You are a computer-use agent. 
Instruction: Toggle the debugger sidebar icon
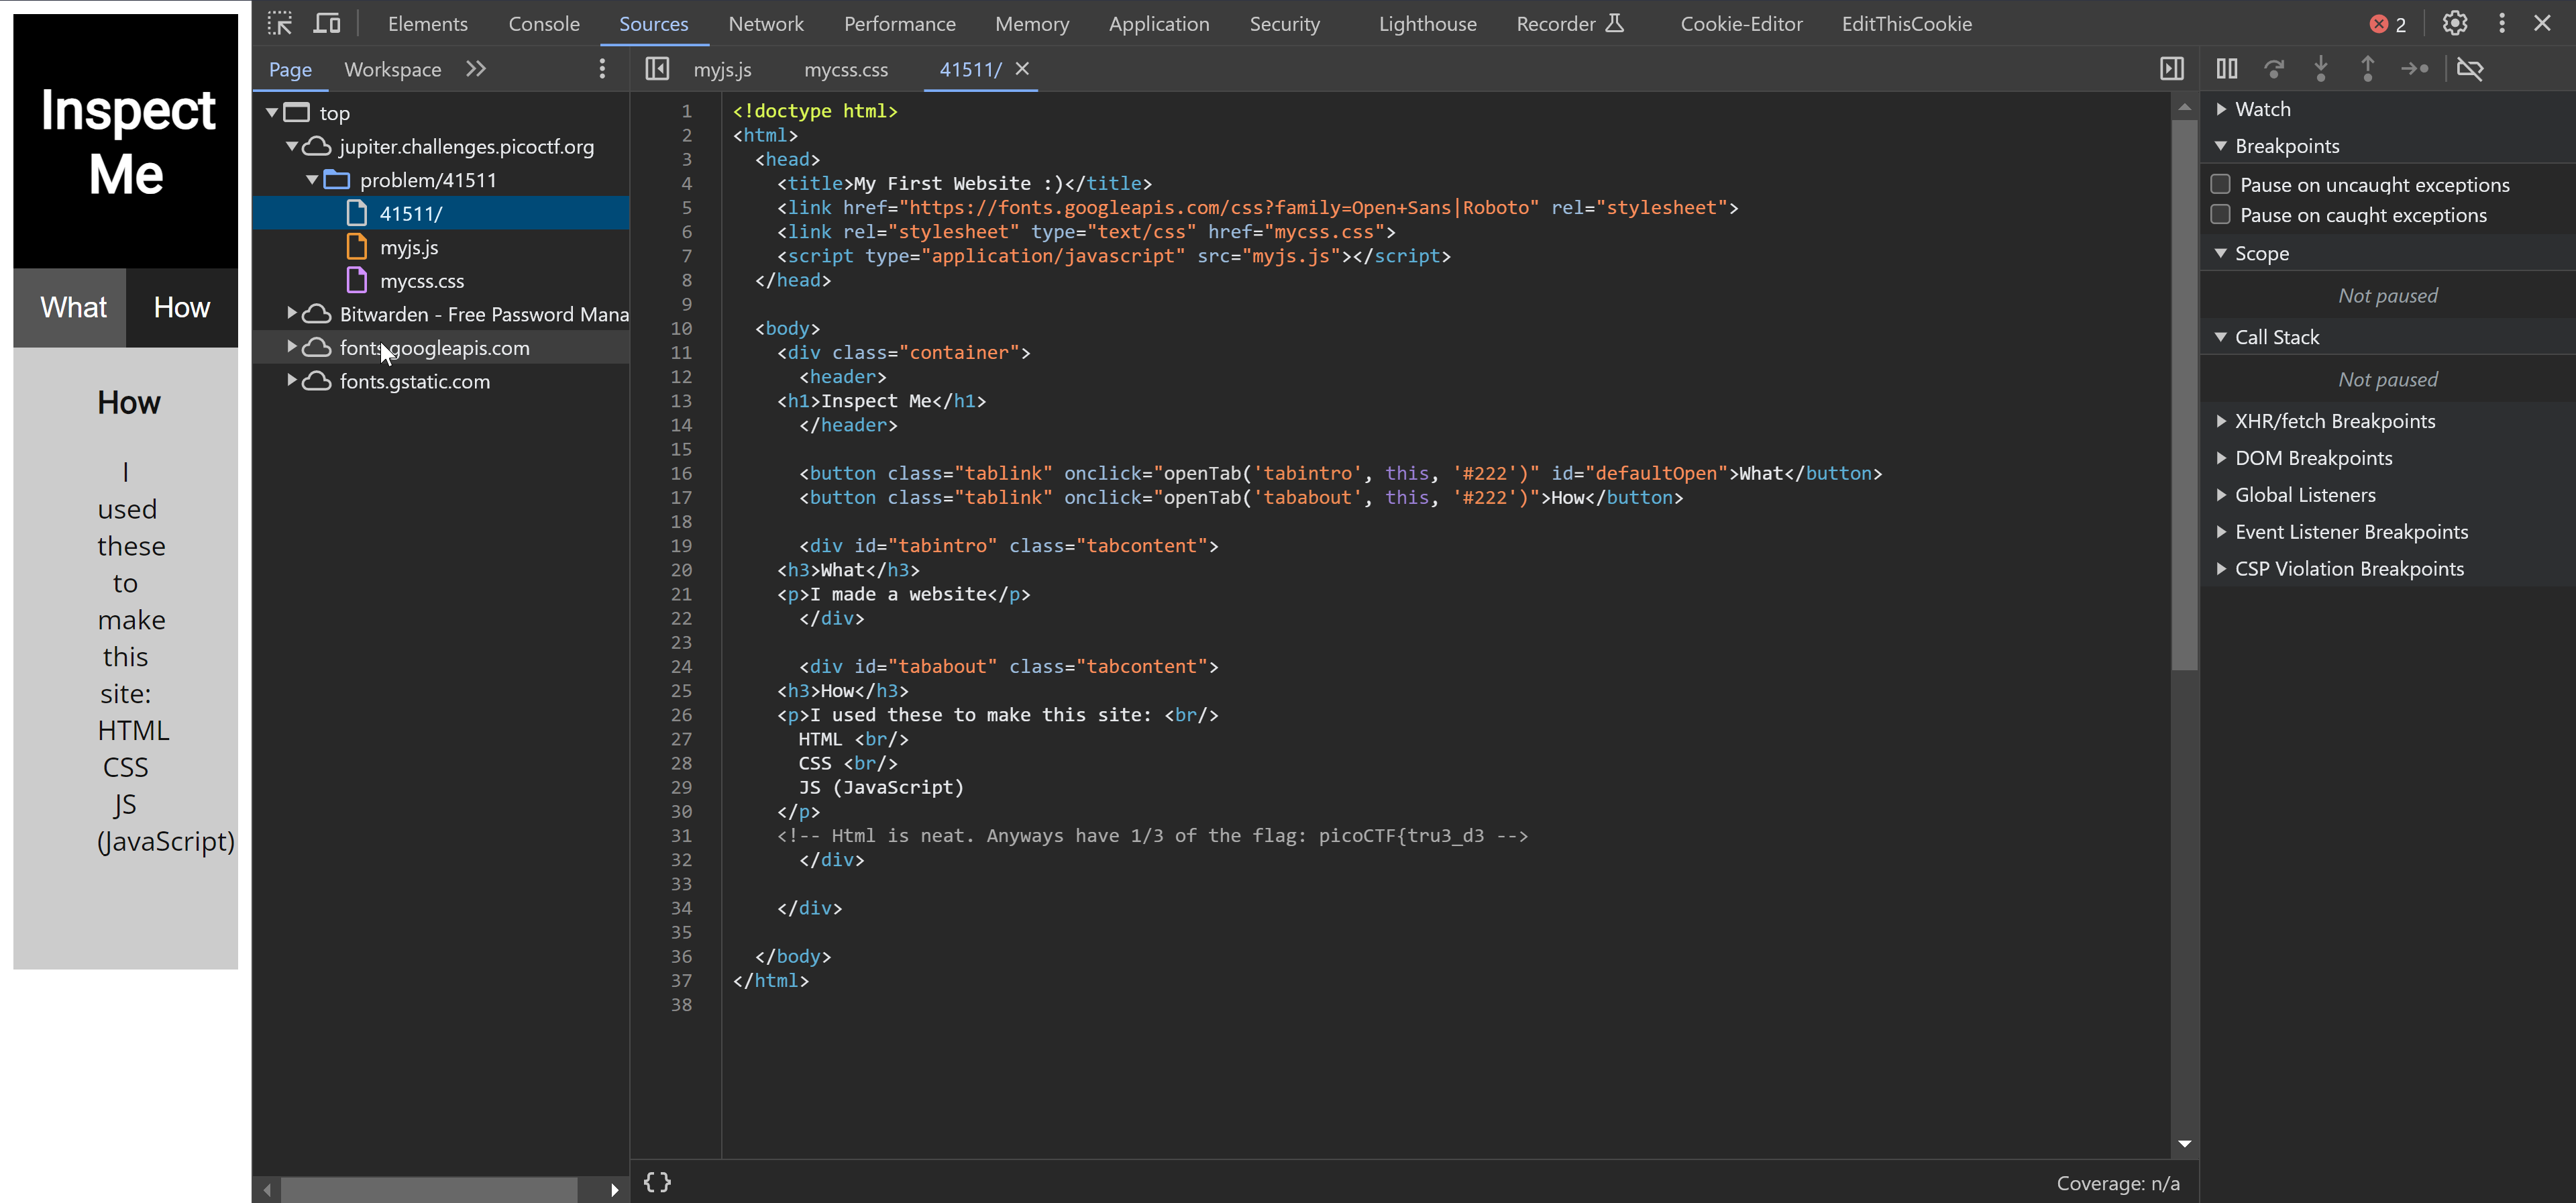pos(2171,69)
